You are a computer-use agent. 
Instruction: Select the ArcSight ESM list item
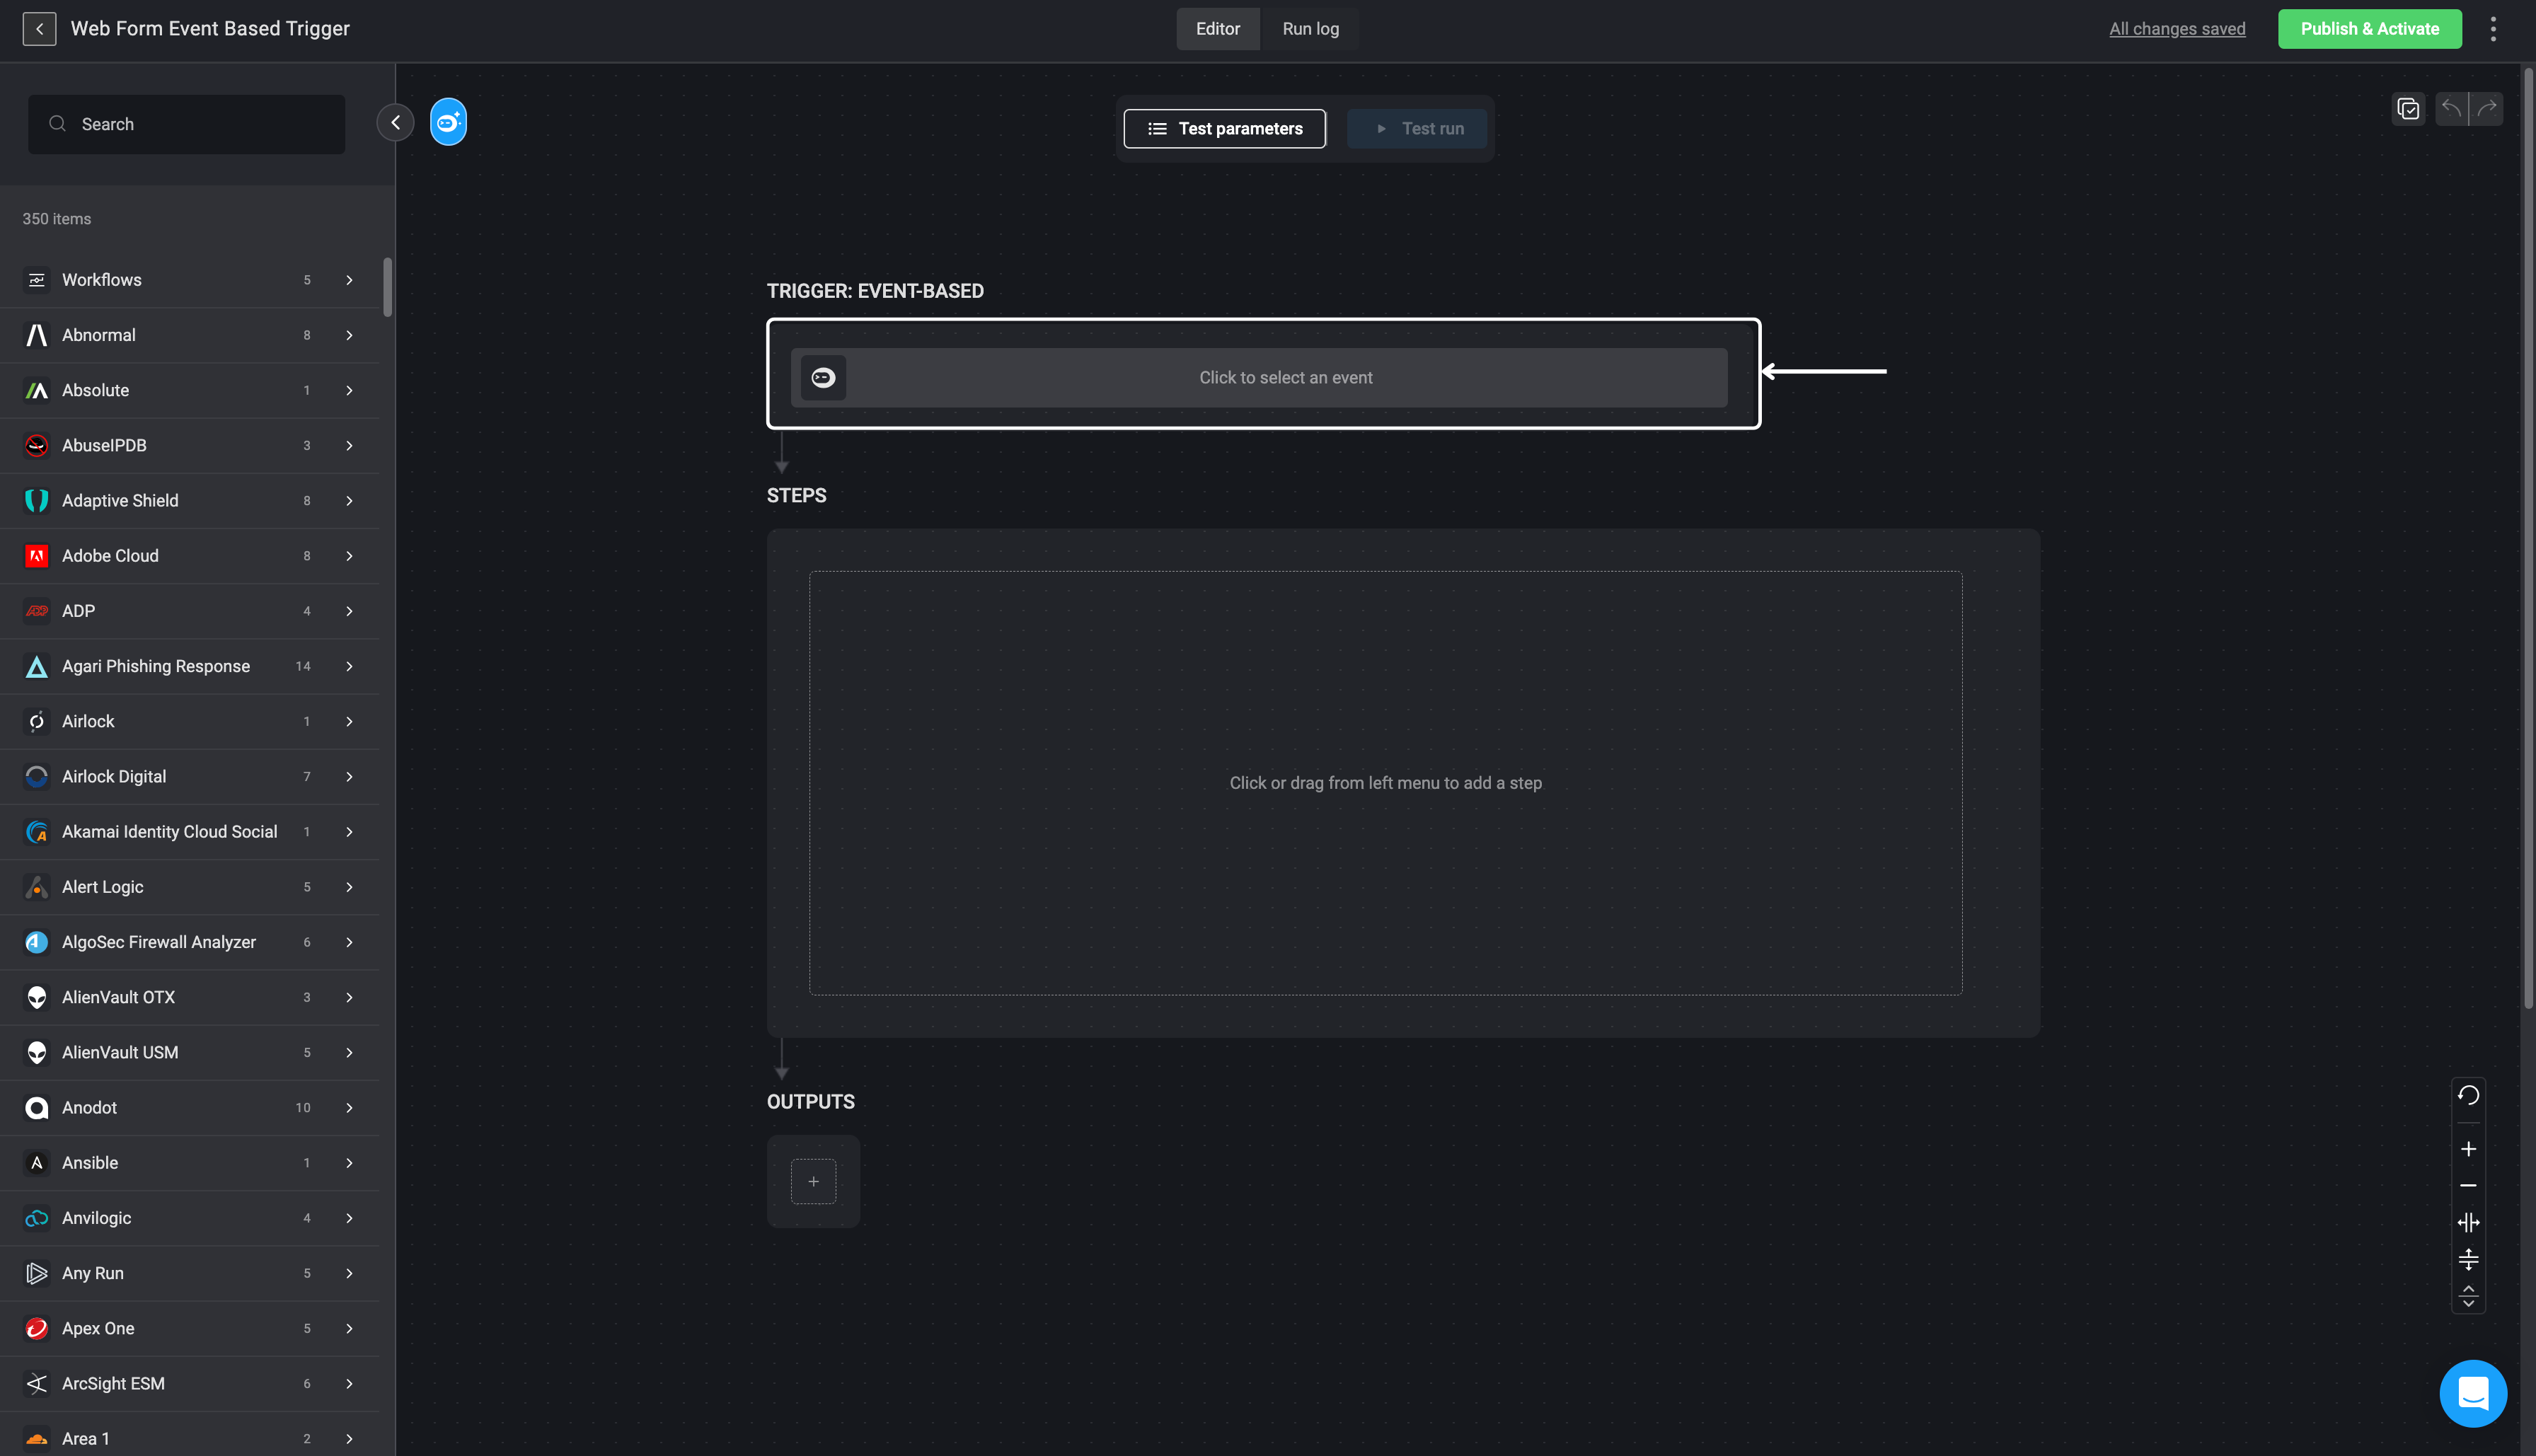pos(190,1384)
